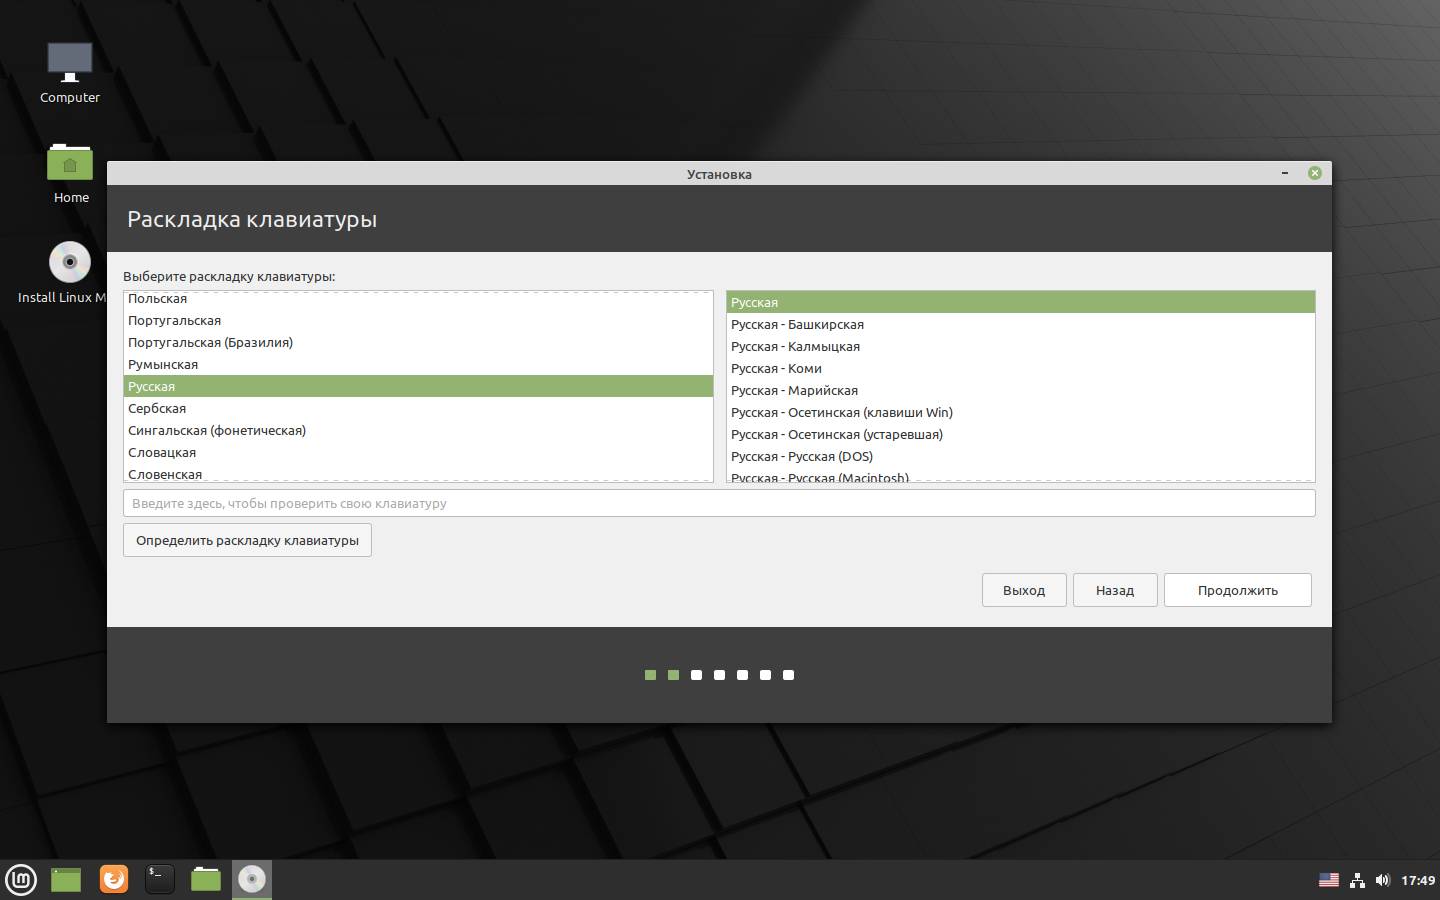Open the Terminal from the panel
The image size is (1440, 900).
pos(160,879)
